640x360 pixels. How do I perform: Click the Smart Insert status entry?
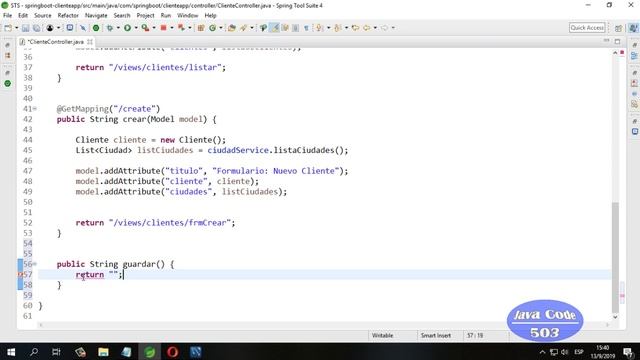point(436,336)
